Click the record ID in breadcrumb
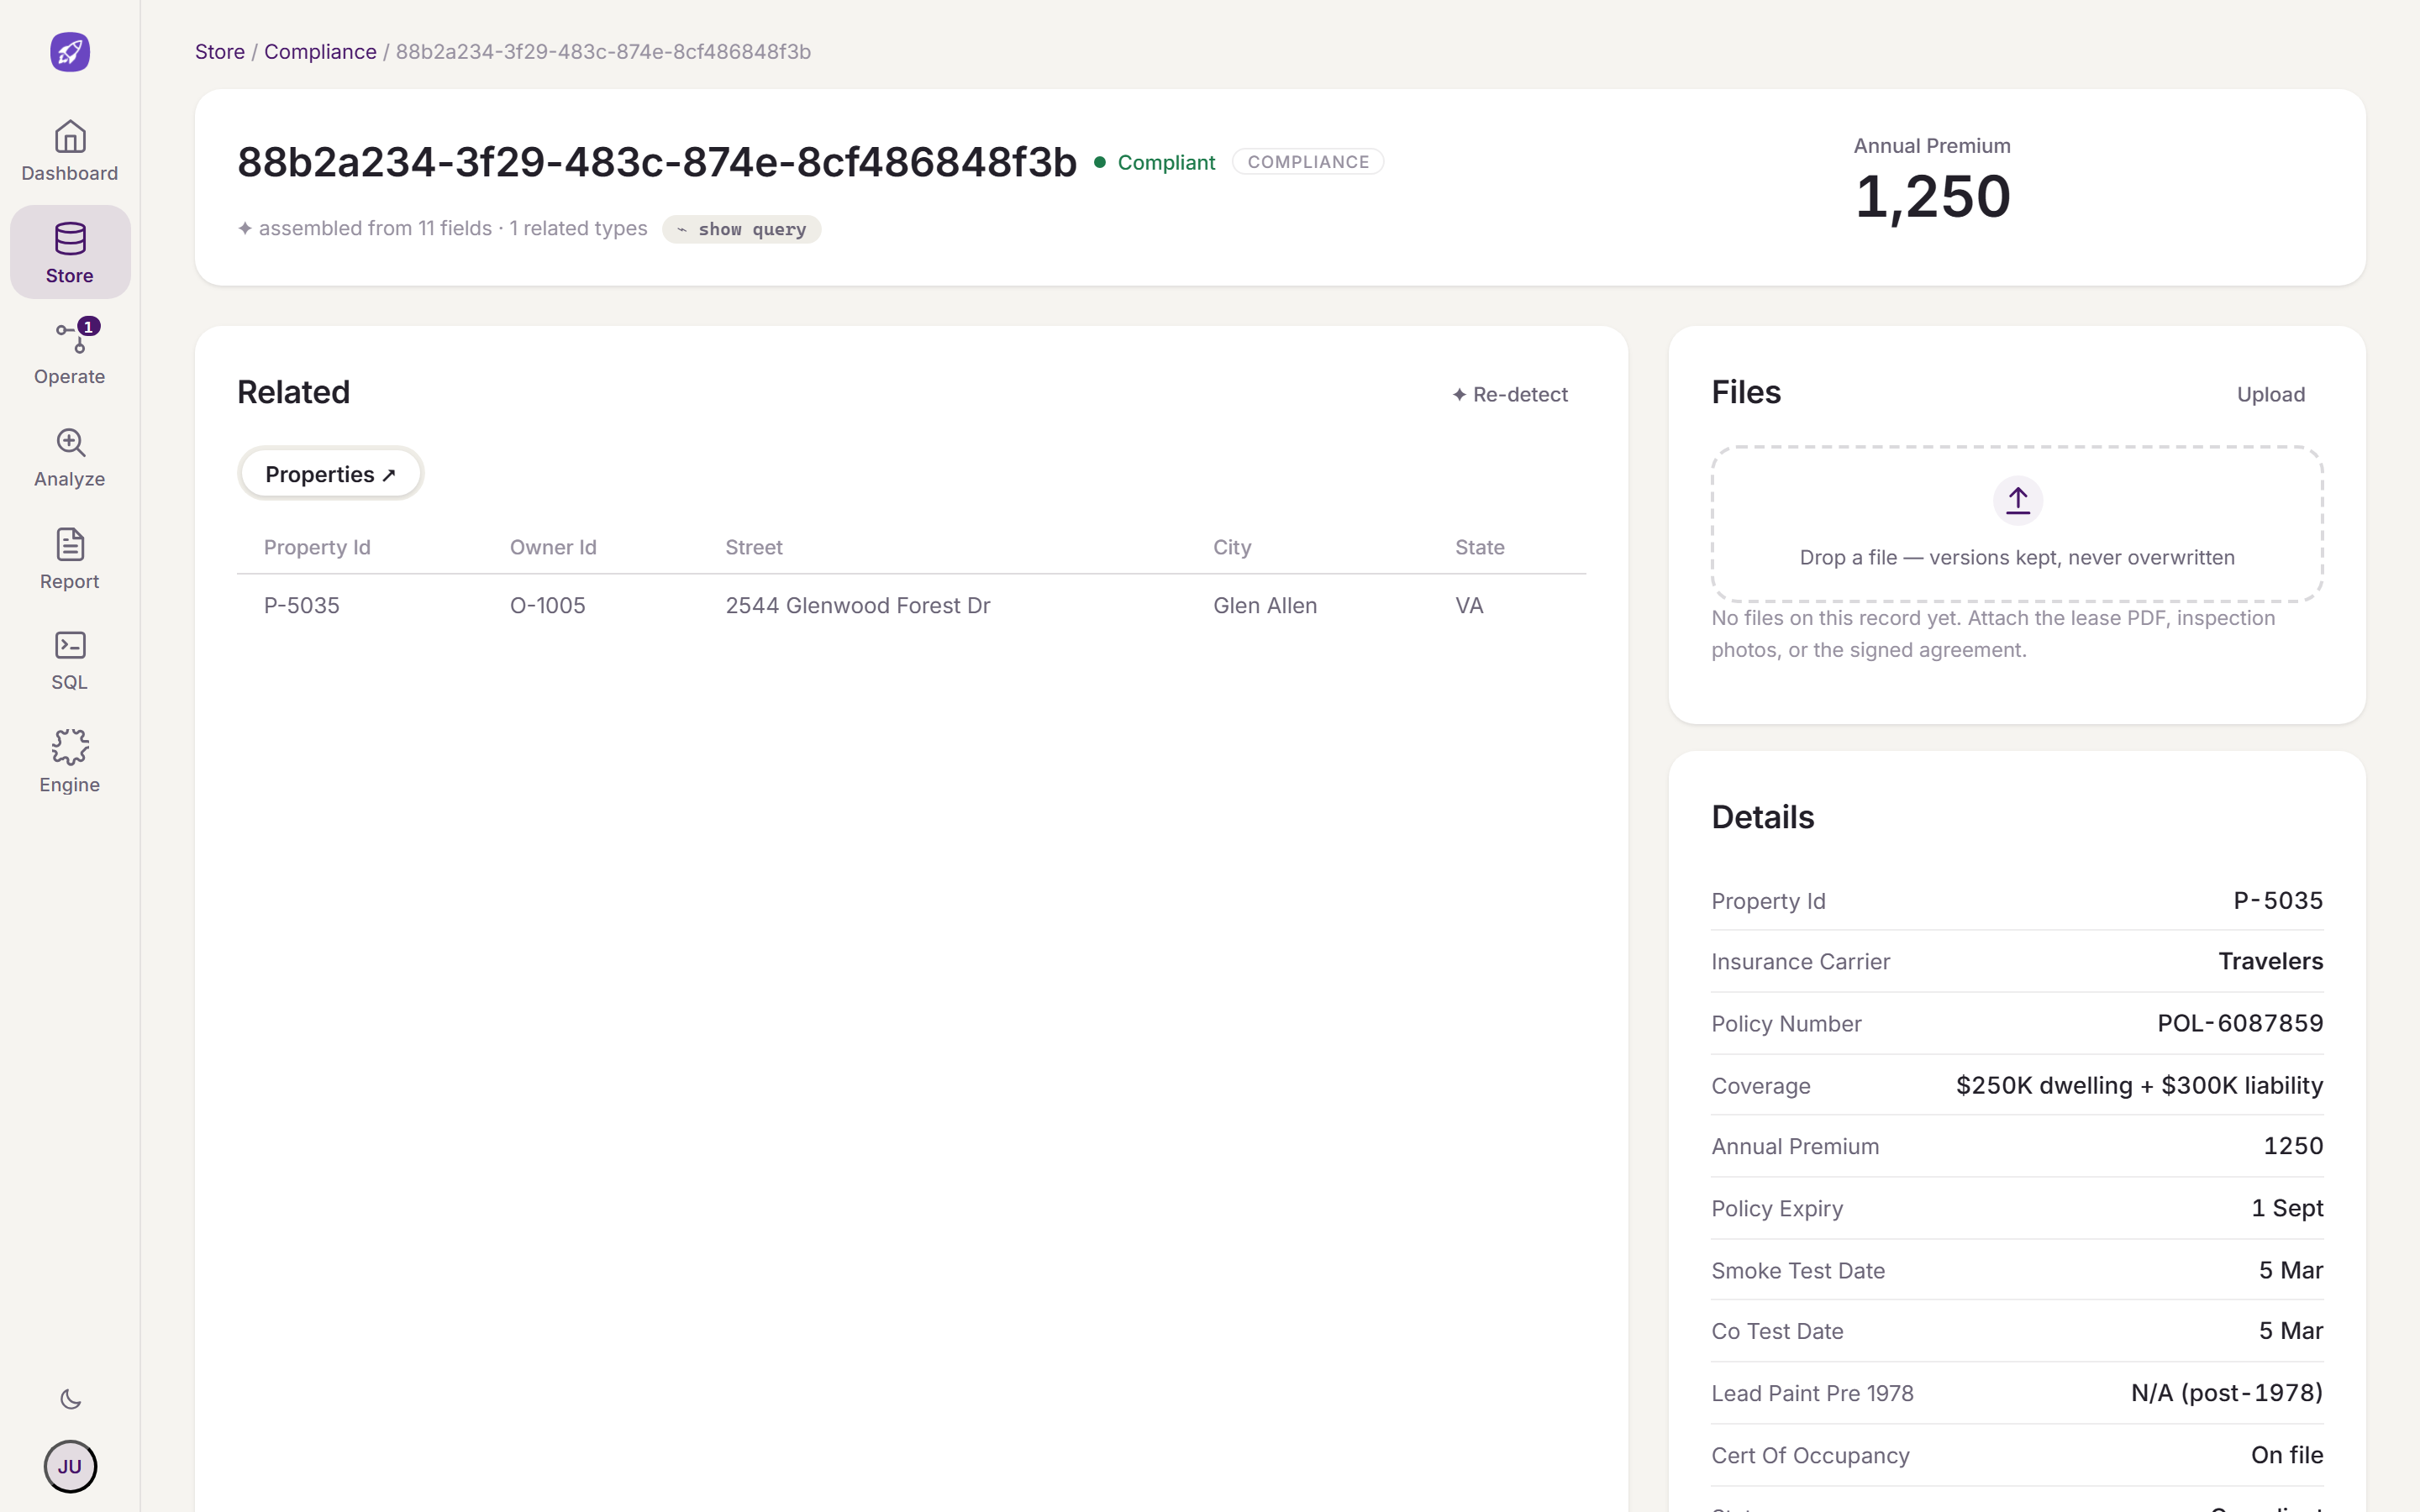2420x1512 pixels. [x=603, y=52]
